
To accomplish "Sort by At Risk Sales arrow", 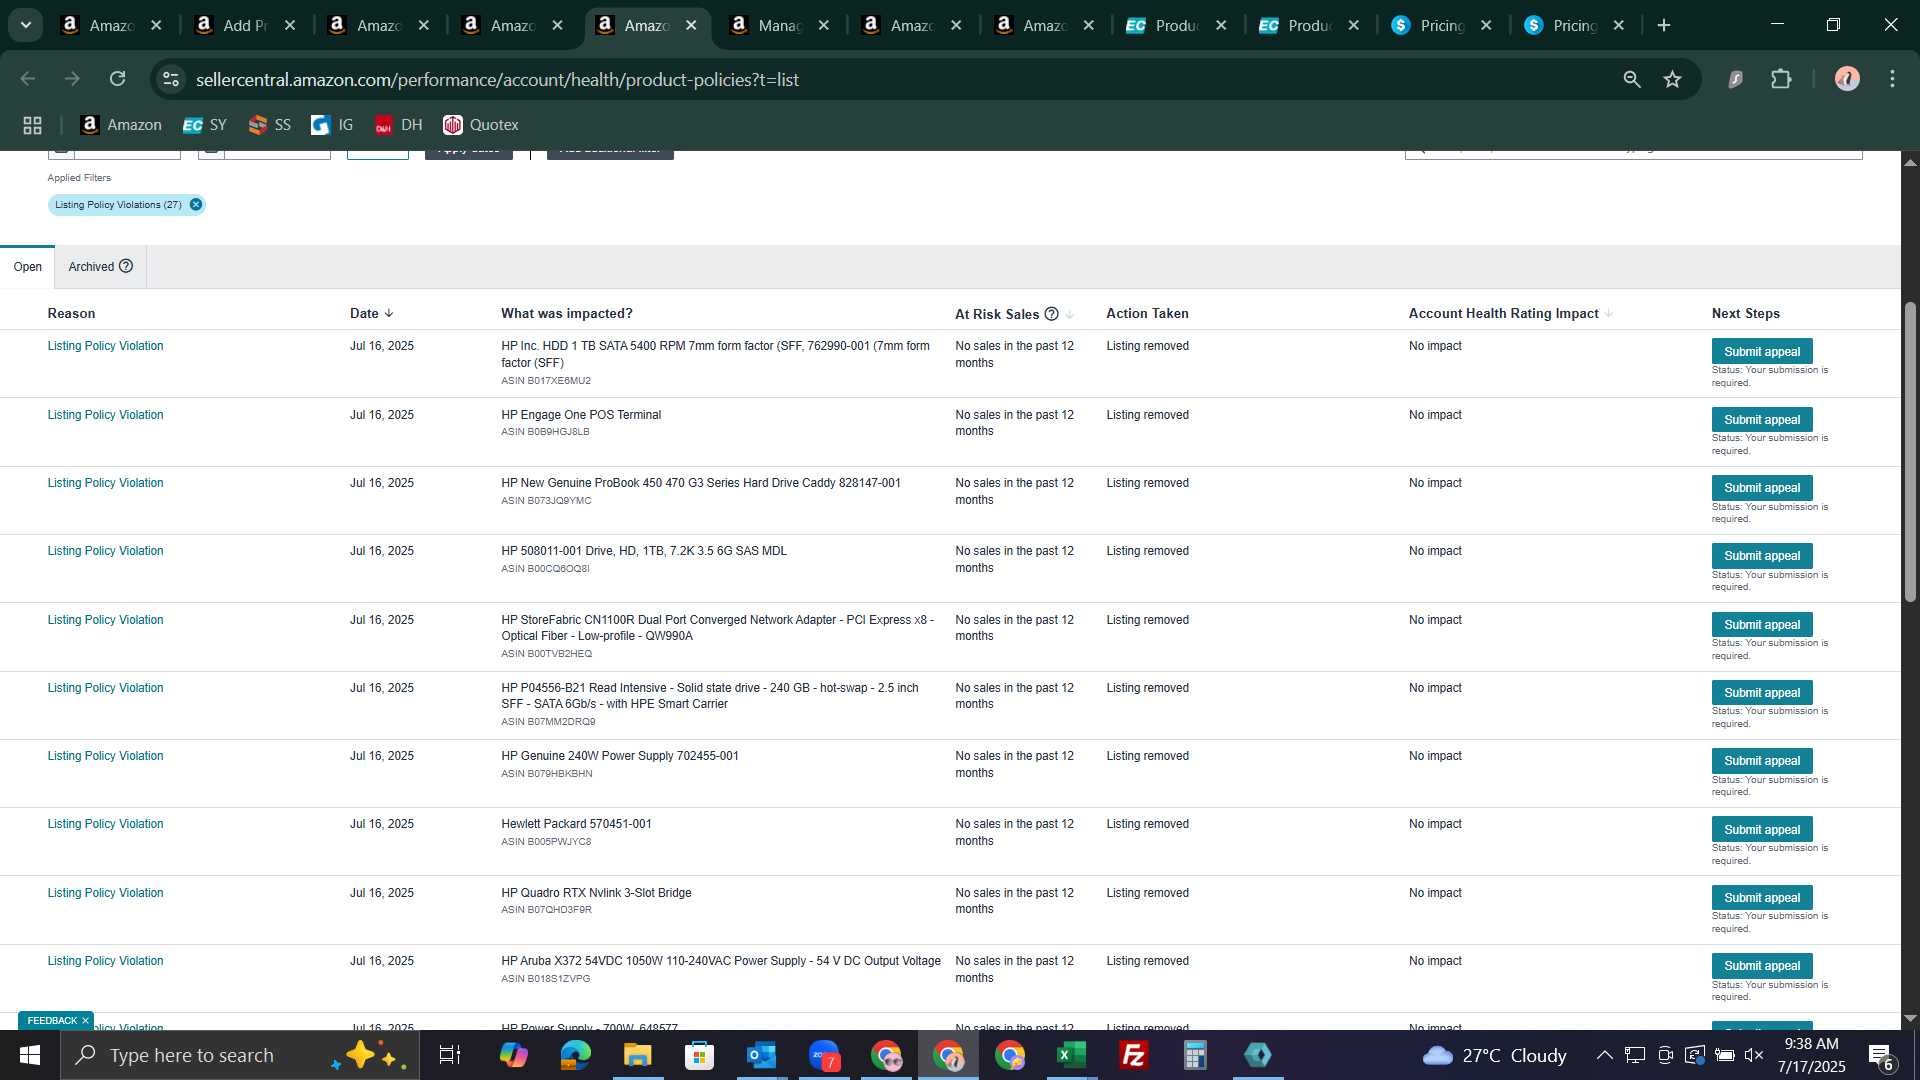I will tap(1070, 314).
